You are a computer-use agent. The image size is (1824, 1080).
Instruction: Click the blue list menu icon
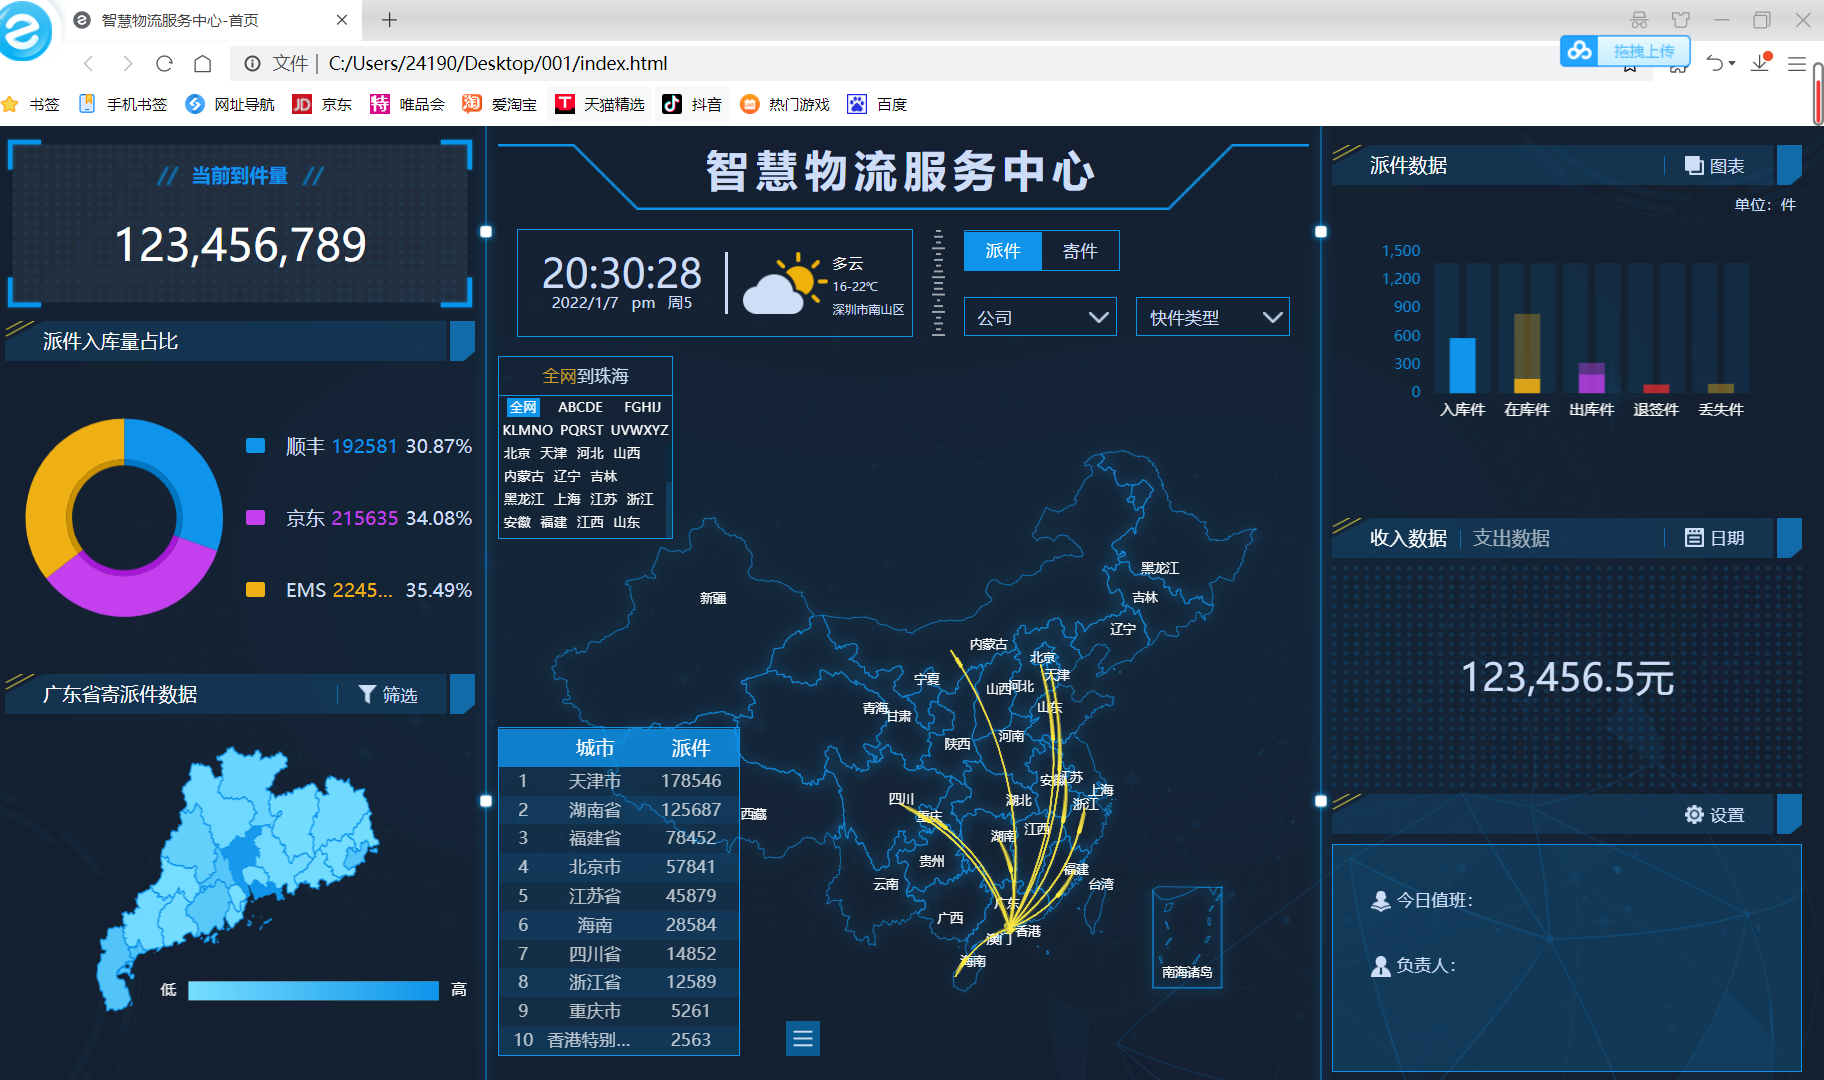(x=803, y=1039)
